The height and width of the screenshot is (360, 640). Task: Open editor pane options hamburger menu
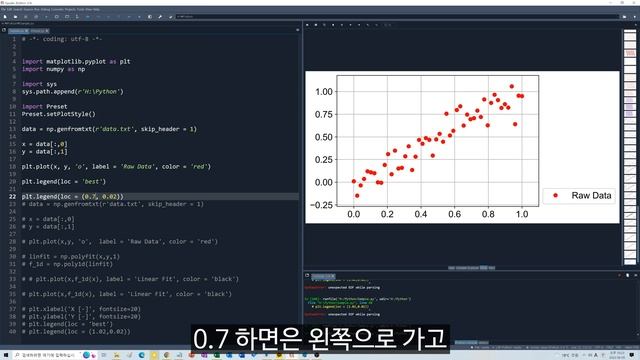(x=298, y=30)
